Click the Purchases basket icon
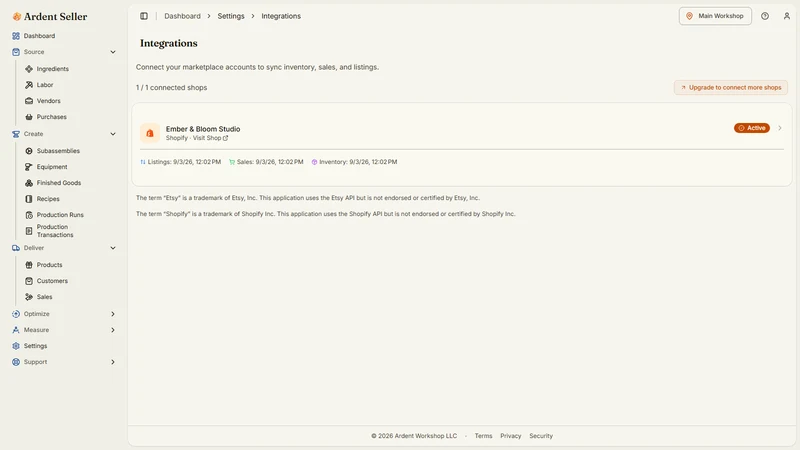Viewport: 800px width, 450px height. click(29, 117)
